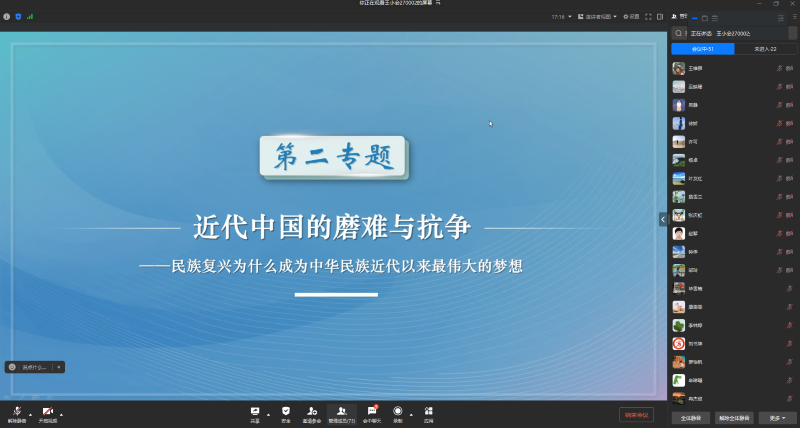Click the 安全 shield icon
The height and width of the screenshot is (428, 800).
pyautogui.click(x=285, y=411)
